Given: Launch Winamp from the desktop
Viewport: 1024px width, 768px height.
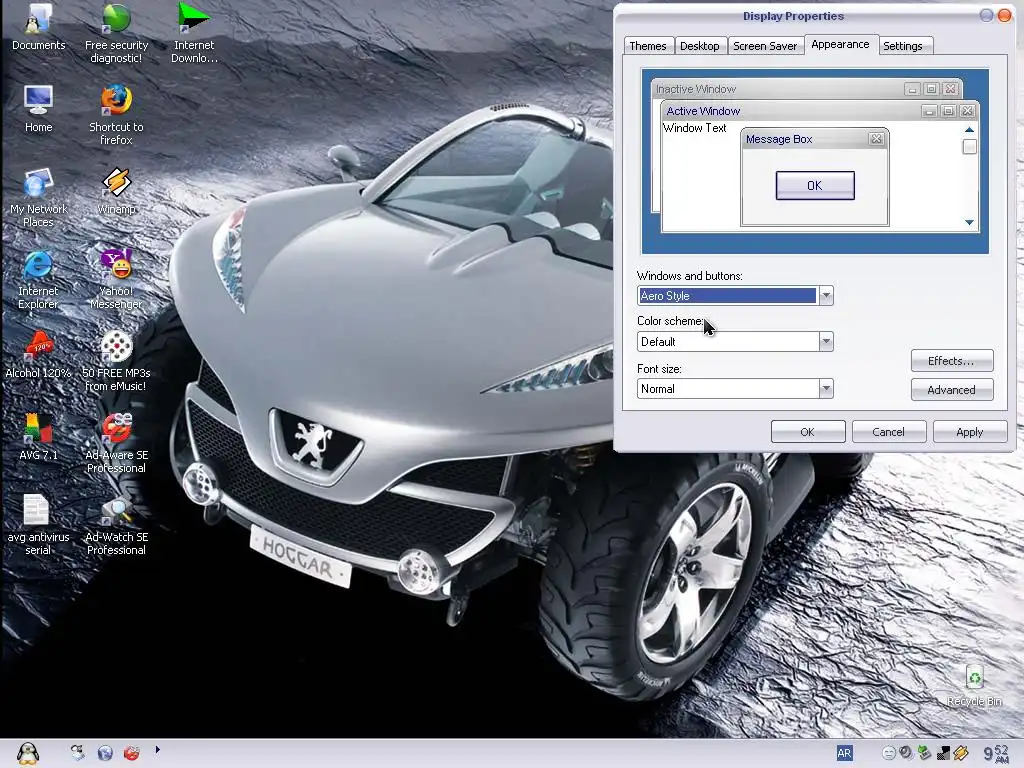Looking at the screenshot, I should (x=116, y=191).
